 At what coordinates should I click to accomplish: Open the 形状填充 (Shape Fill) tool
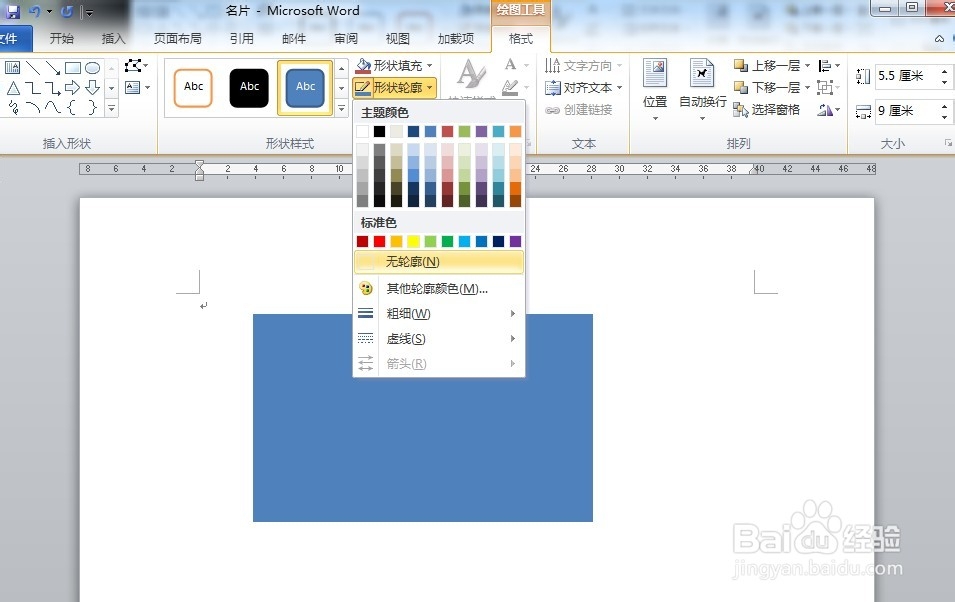tap(397, 66)
